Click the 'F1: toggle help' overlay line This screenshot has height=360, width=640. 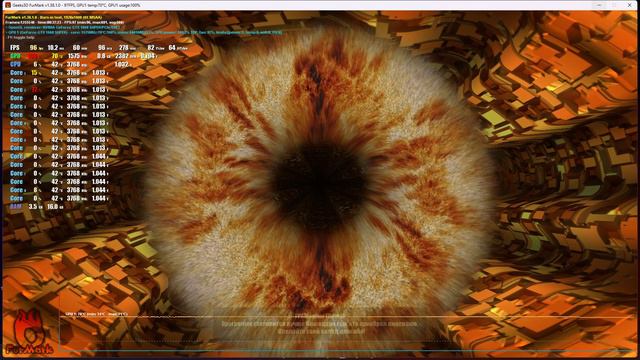click(21, 37)
